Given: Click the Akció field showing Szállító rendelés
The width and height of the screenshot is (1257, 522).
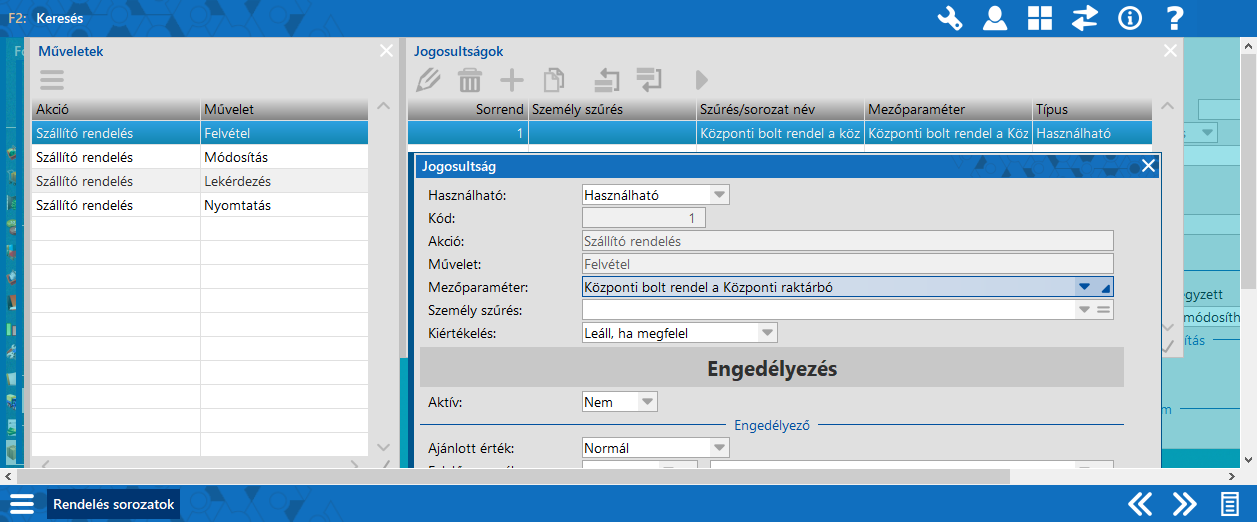Looking at the screenshot, I should tap(847, 241).
